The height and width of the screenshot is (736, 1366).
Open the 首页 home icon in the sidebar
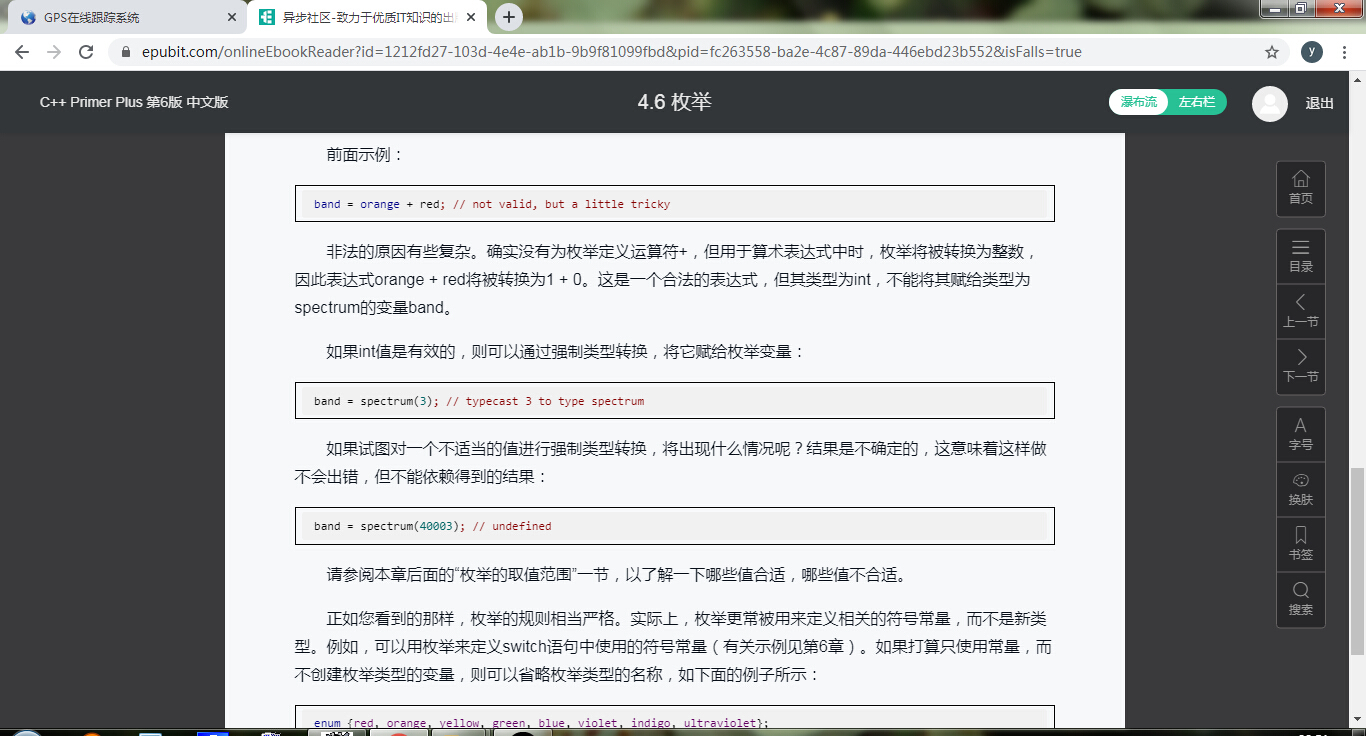1300,188
